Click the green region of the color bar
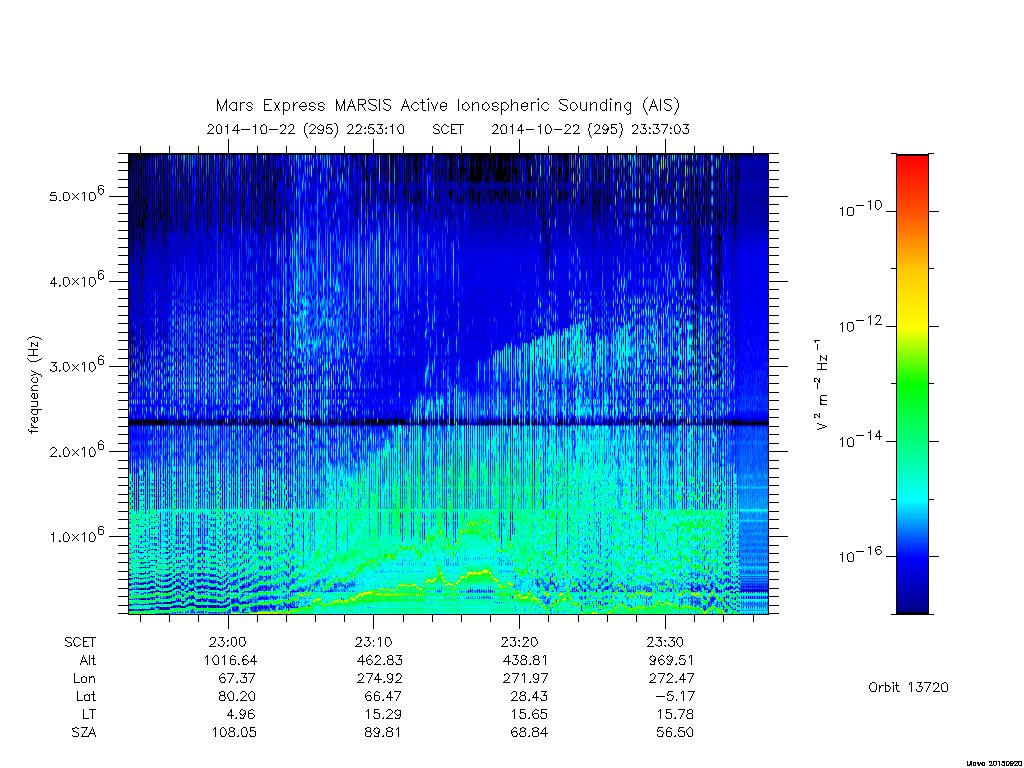Viewport: 1024px width, 768px height. point(912,389)
